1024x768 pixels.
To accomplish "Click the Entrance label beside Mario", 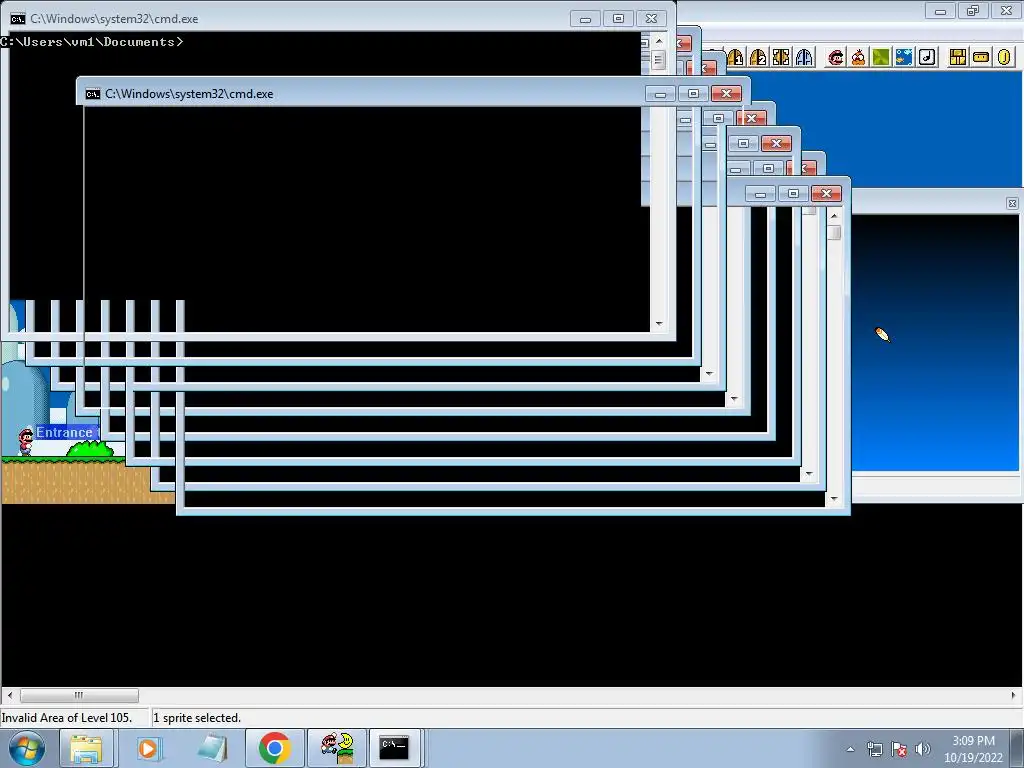I will click(x=65, y=432).
